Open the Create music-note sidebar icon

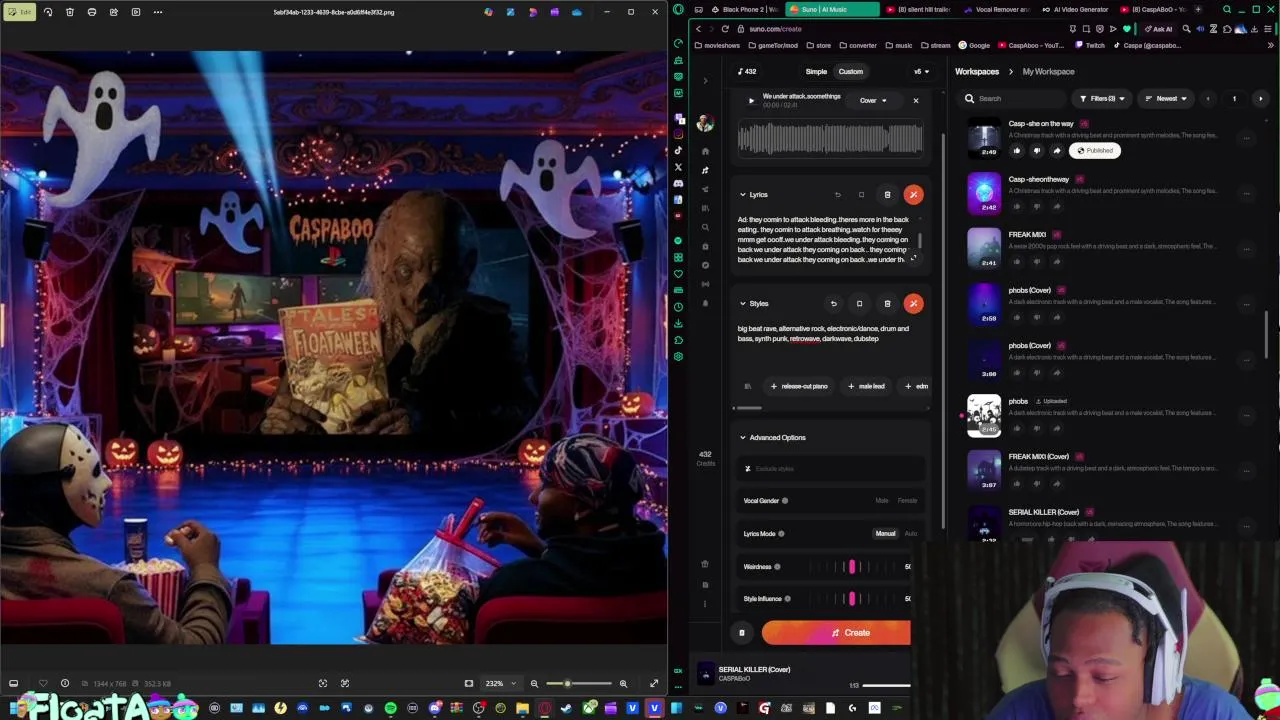coord(705,170)
